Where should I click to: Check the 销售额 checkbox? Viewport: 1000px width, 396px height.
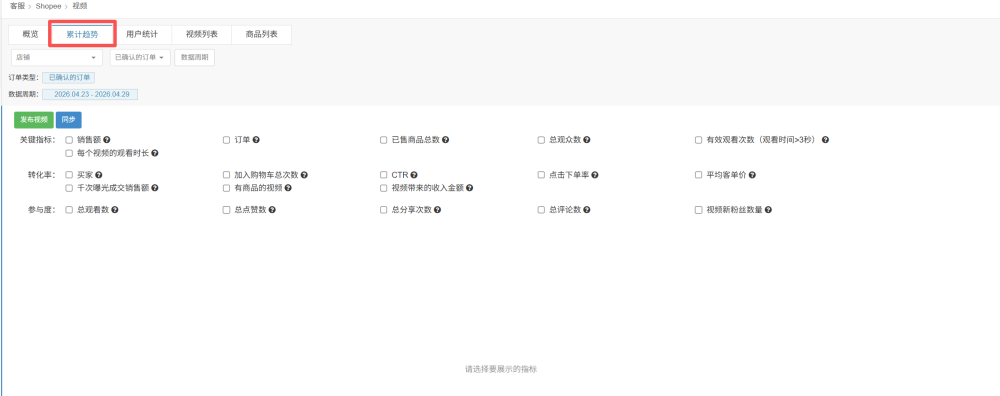pos(69,140)
